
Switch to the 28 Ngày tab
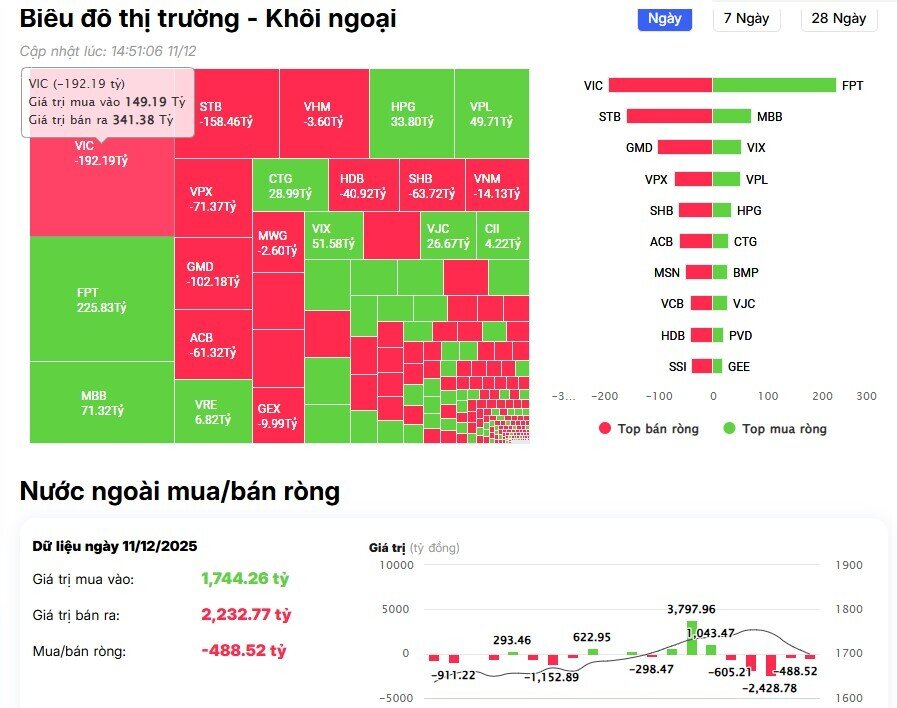838,19
